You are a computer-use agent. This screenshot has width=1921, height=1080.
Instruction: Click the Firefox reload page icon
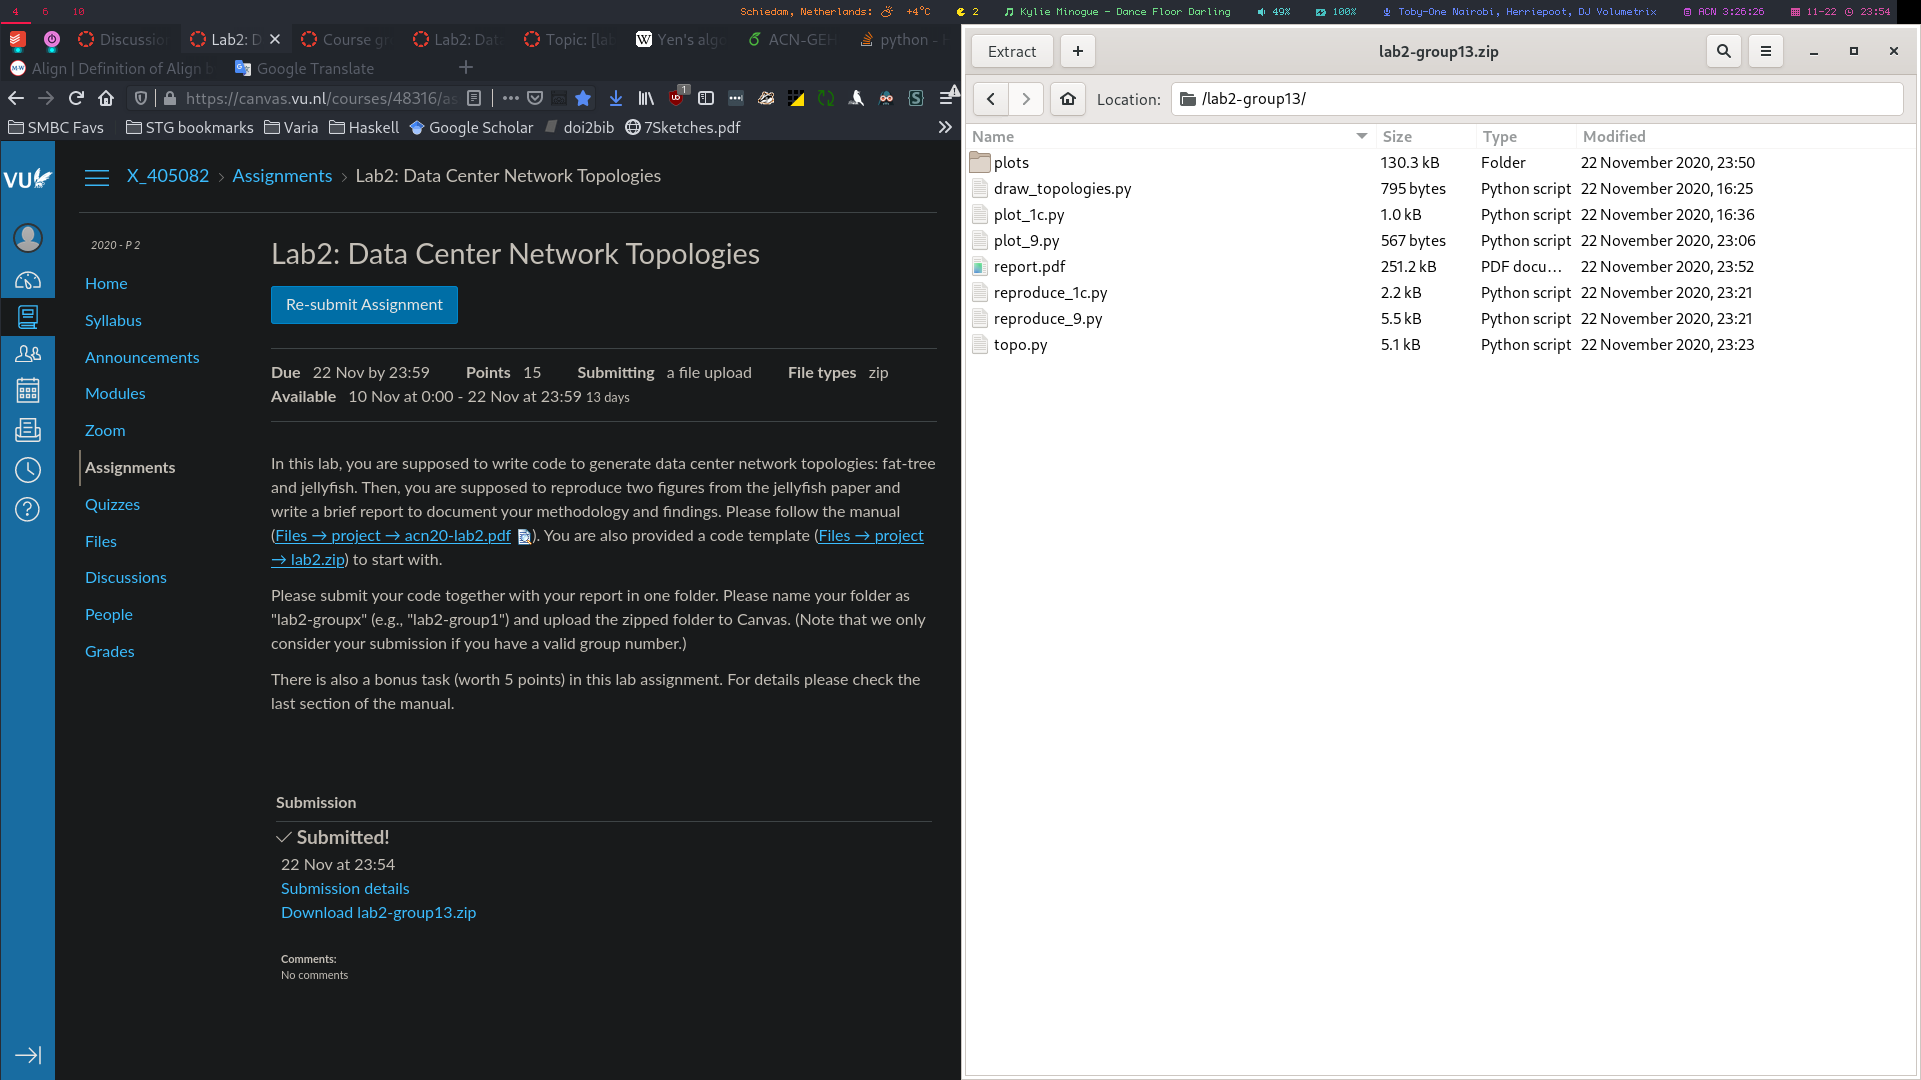coord(76,98)
